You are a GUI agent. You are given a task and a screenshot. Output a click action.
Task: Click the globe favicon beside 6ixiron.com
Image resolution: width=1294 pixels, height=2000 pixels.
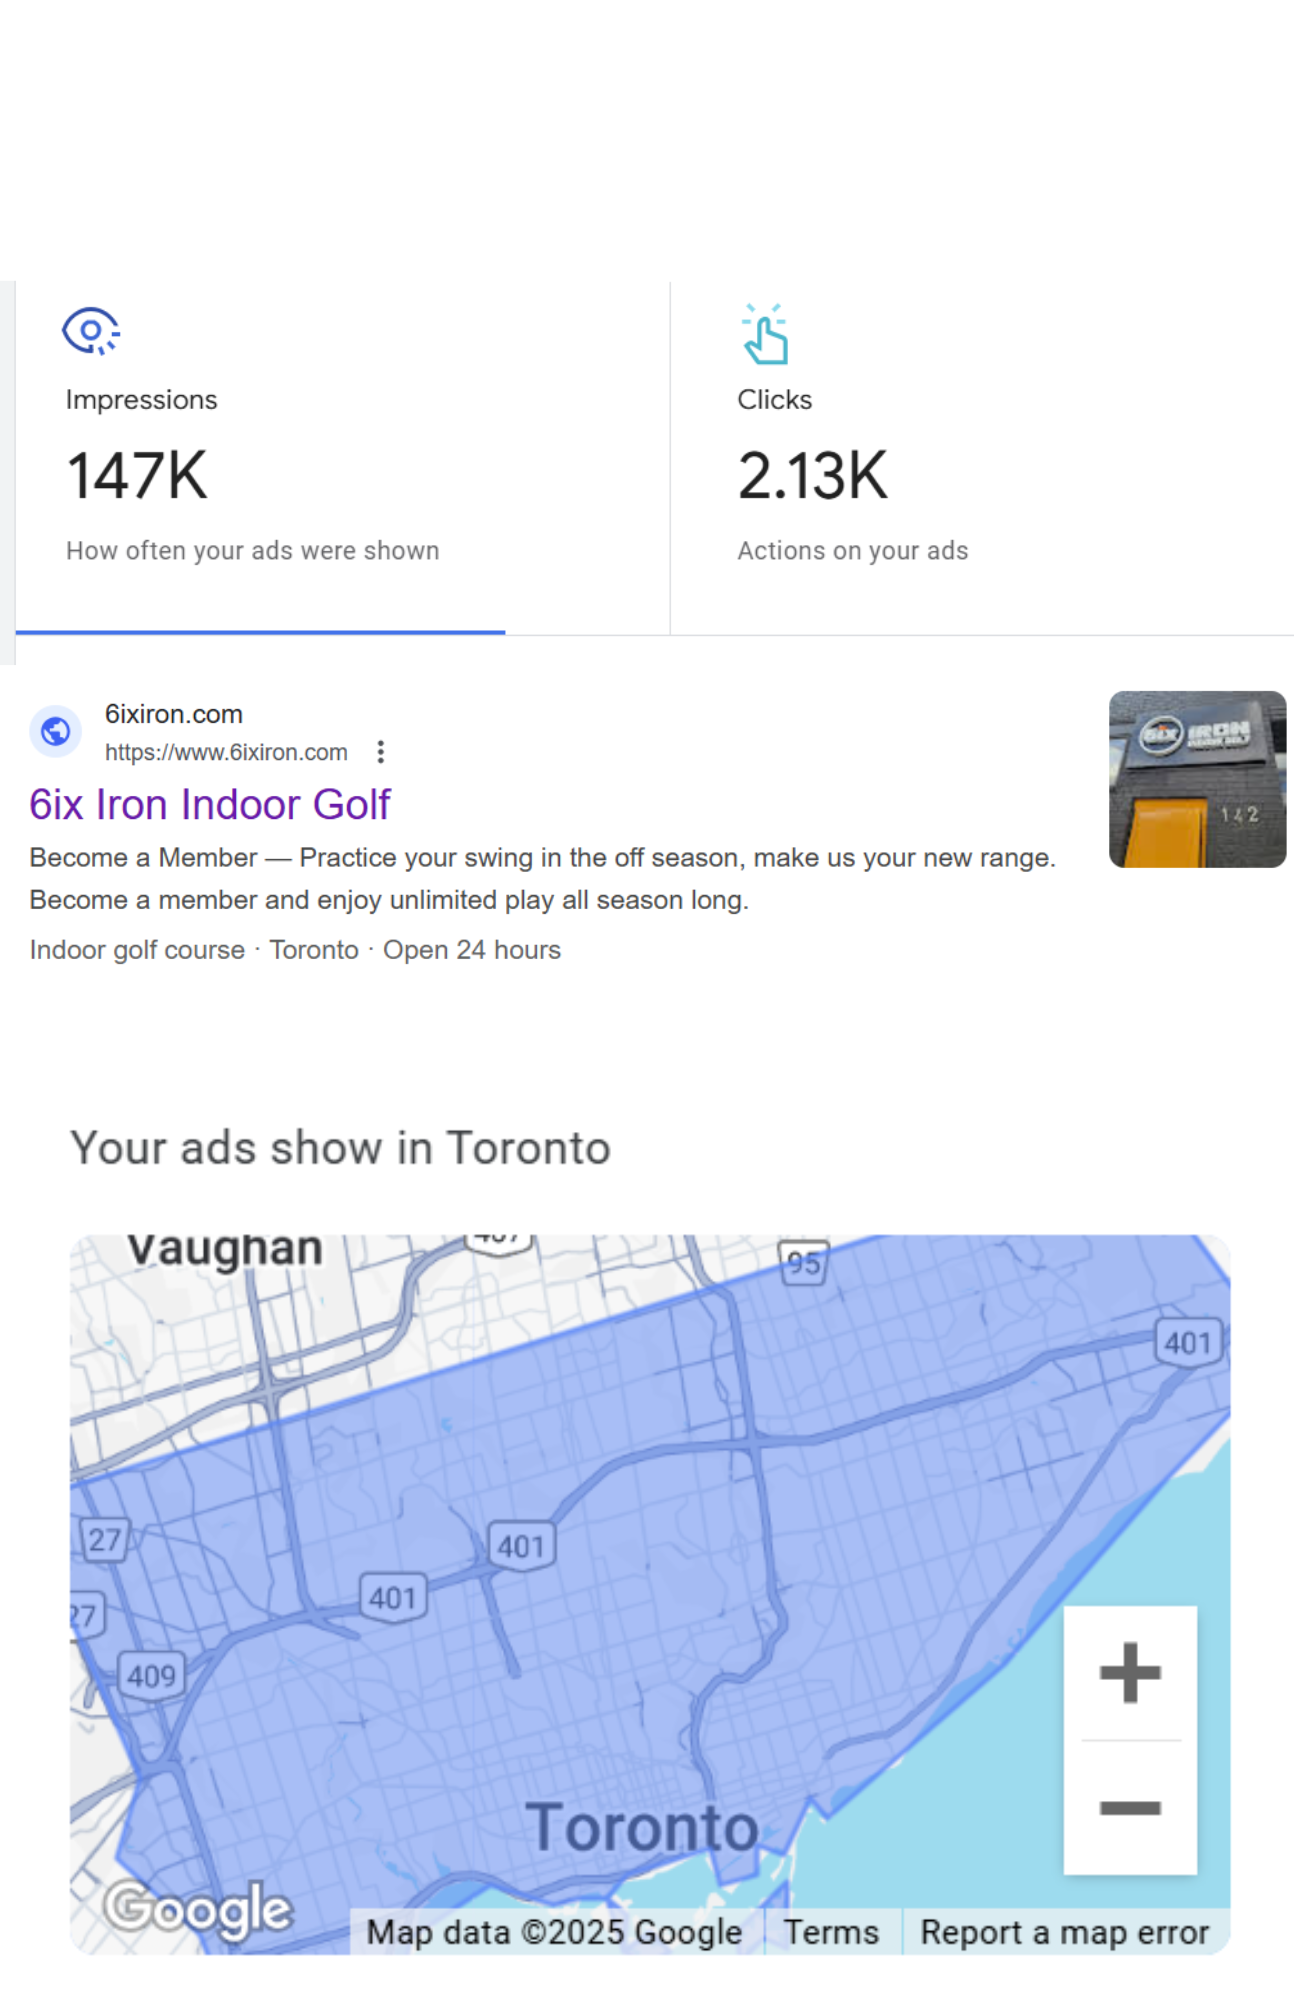tap(56, 732)
